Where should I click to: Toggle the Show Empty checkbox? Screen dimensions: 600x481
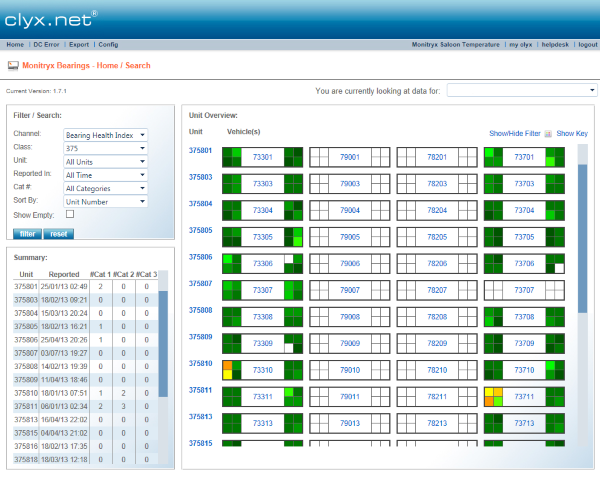70,214
